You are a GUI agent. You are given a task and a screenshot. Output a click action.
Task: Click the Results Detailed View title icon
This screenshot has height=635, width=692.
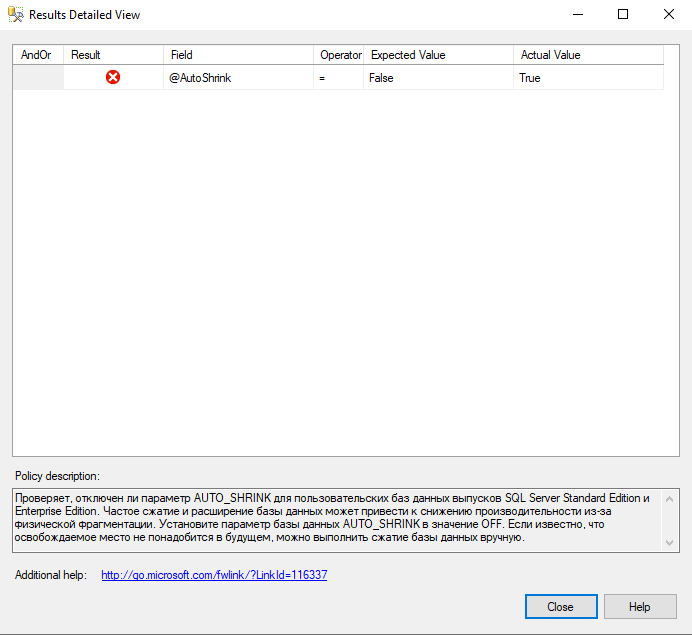[x=15, y=15]
